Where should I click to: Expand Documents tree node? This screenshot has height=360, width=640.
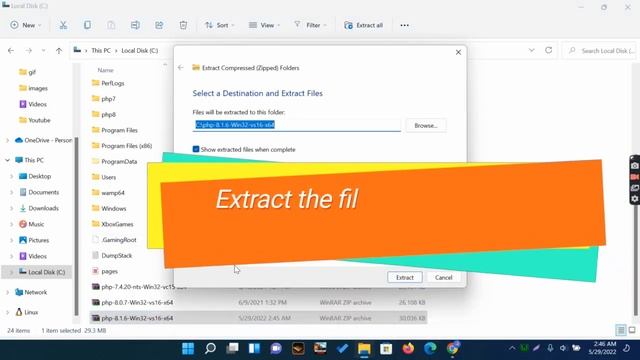click(x=11, y=192)
